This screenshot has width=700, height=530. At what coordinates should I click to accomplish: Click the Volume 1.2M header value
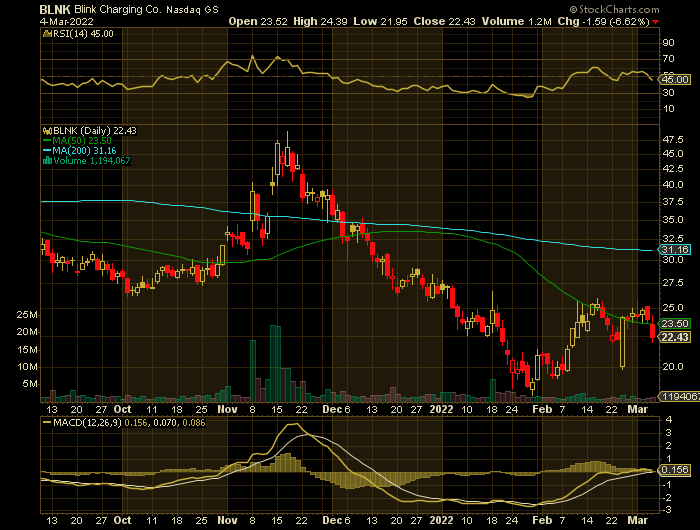517,21
